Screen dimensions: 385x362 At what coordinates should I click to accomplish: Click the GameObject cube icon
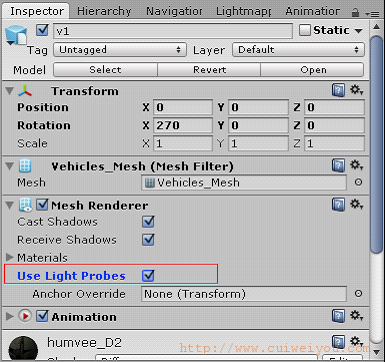click(16, 35)
